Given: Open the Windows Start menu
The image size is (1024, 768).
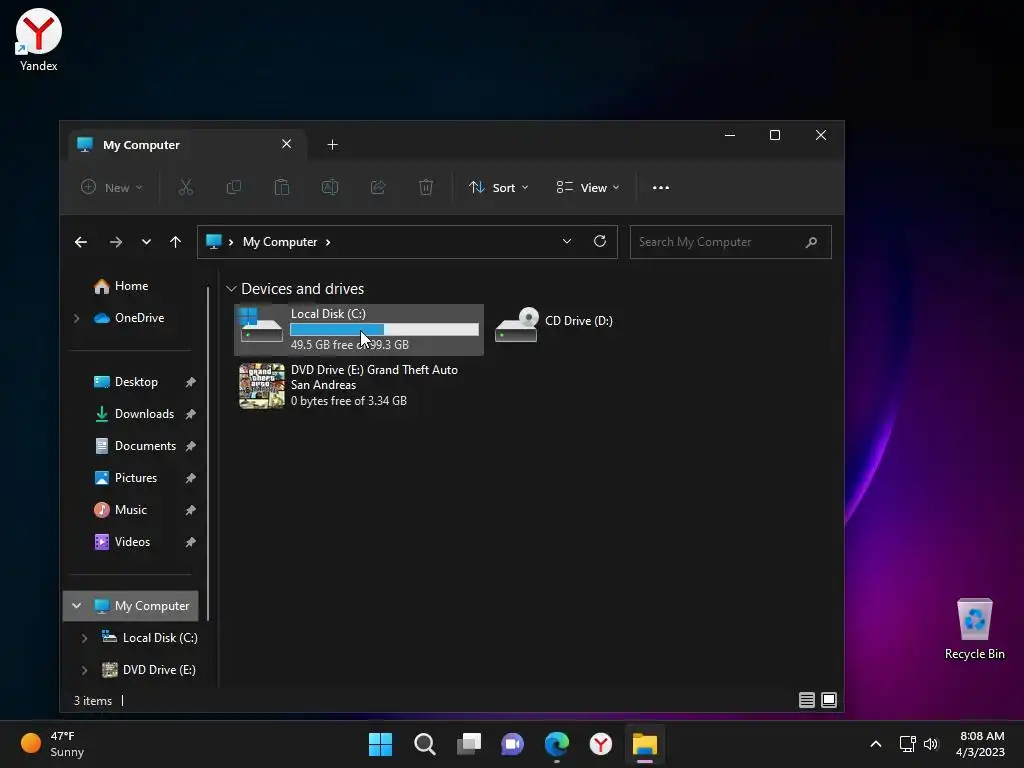Looking at the screenshot, I should pos(380,744).
